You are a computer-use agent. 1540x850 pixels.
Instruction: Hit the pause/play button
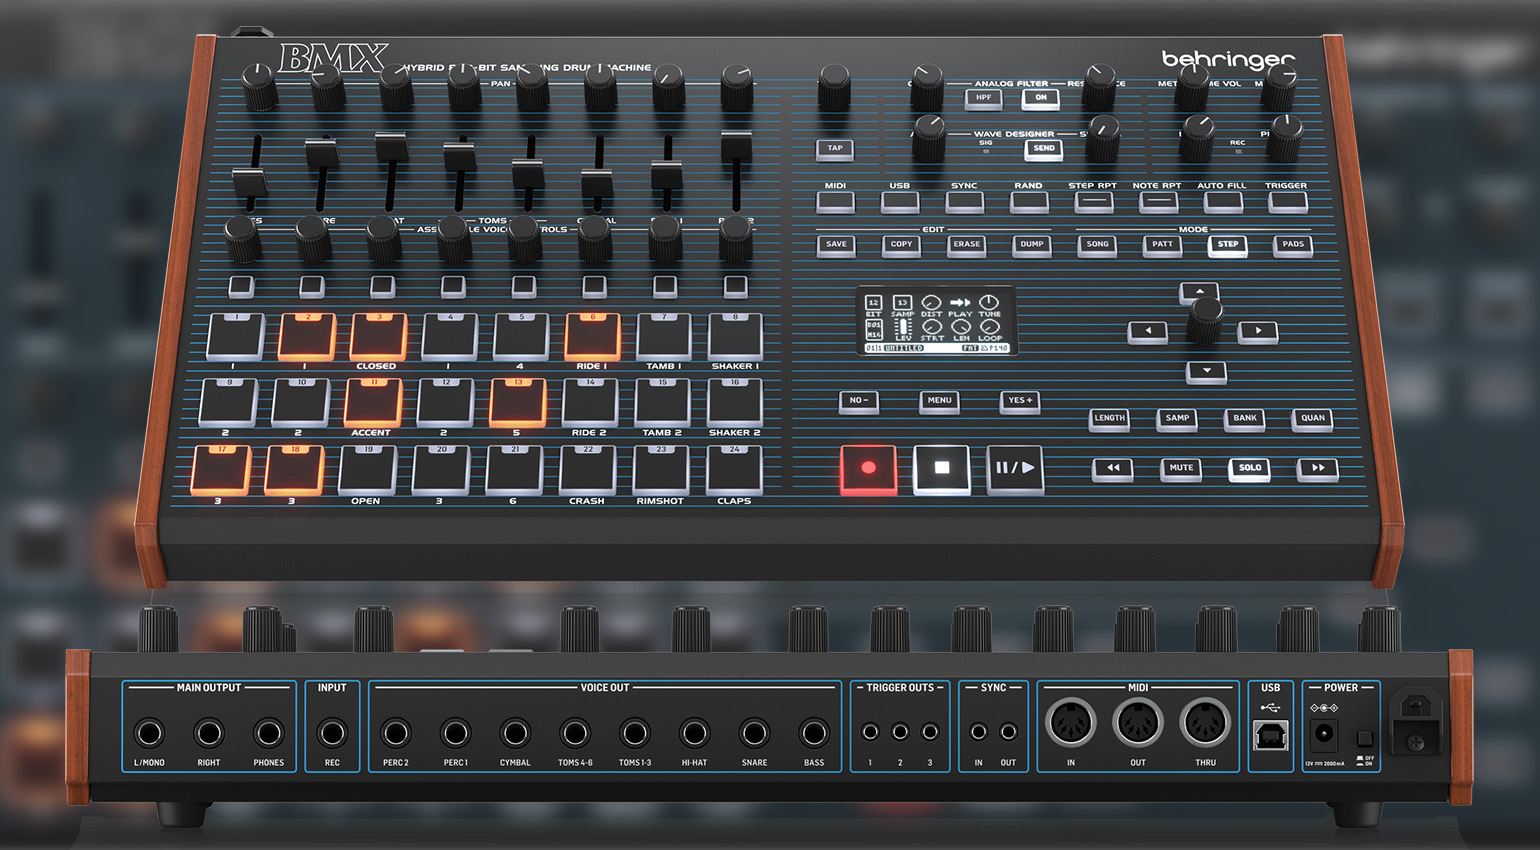coord(1015,468)
